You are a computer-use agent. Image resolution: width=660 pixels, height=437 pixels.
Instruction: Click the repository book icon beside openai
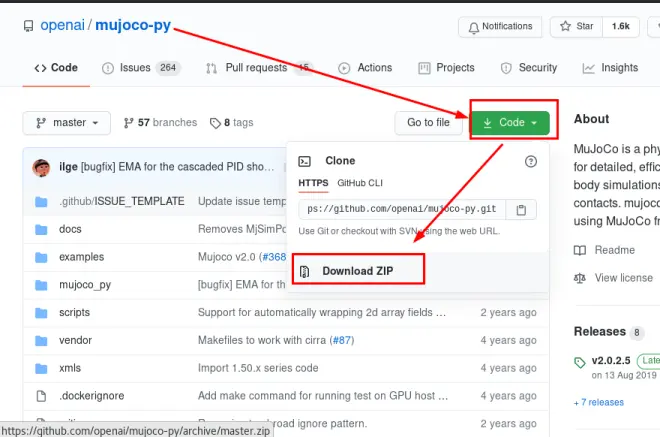click(x=28, y=26)
